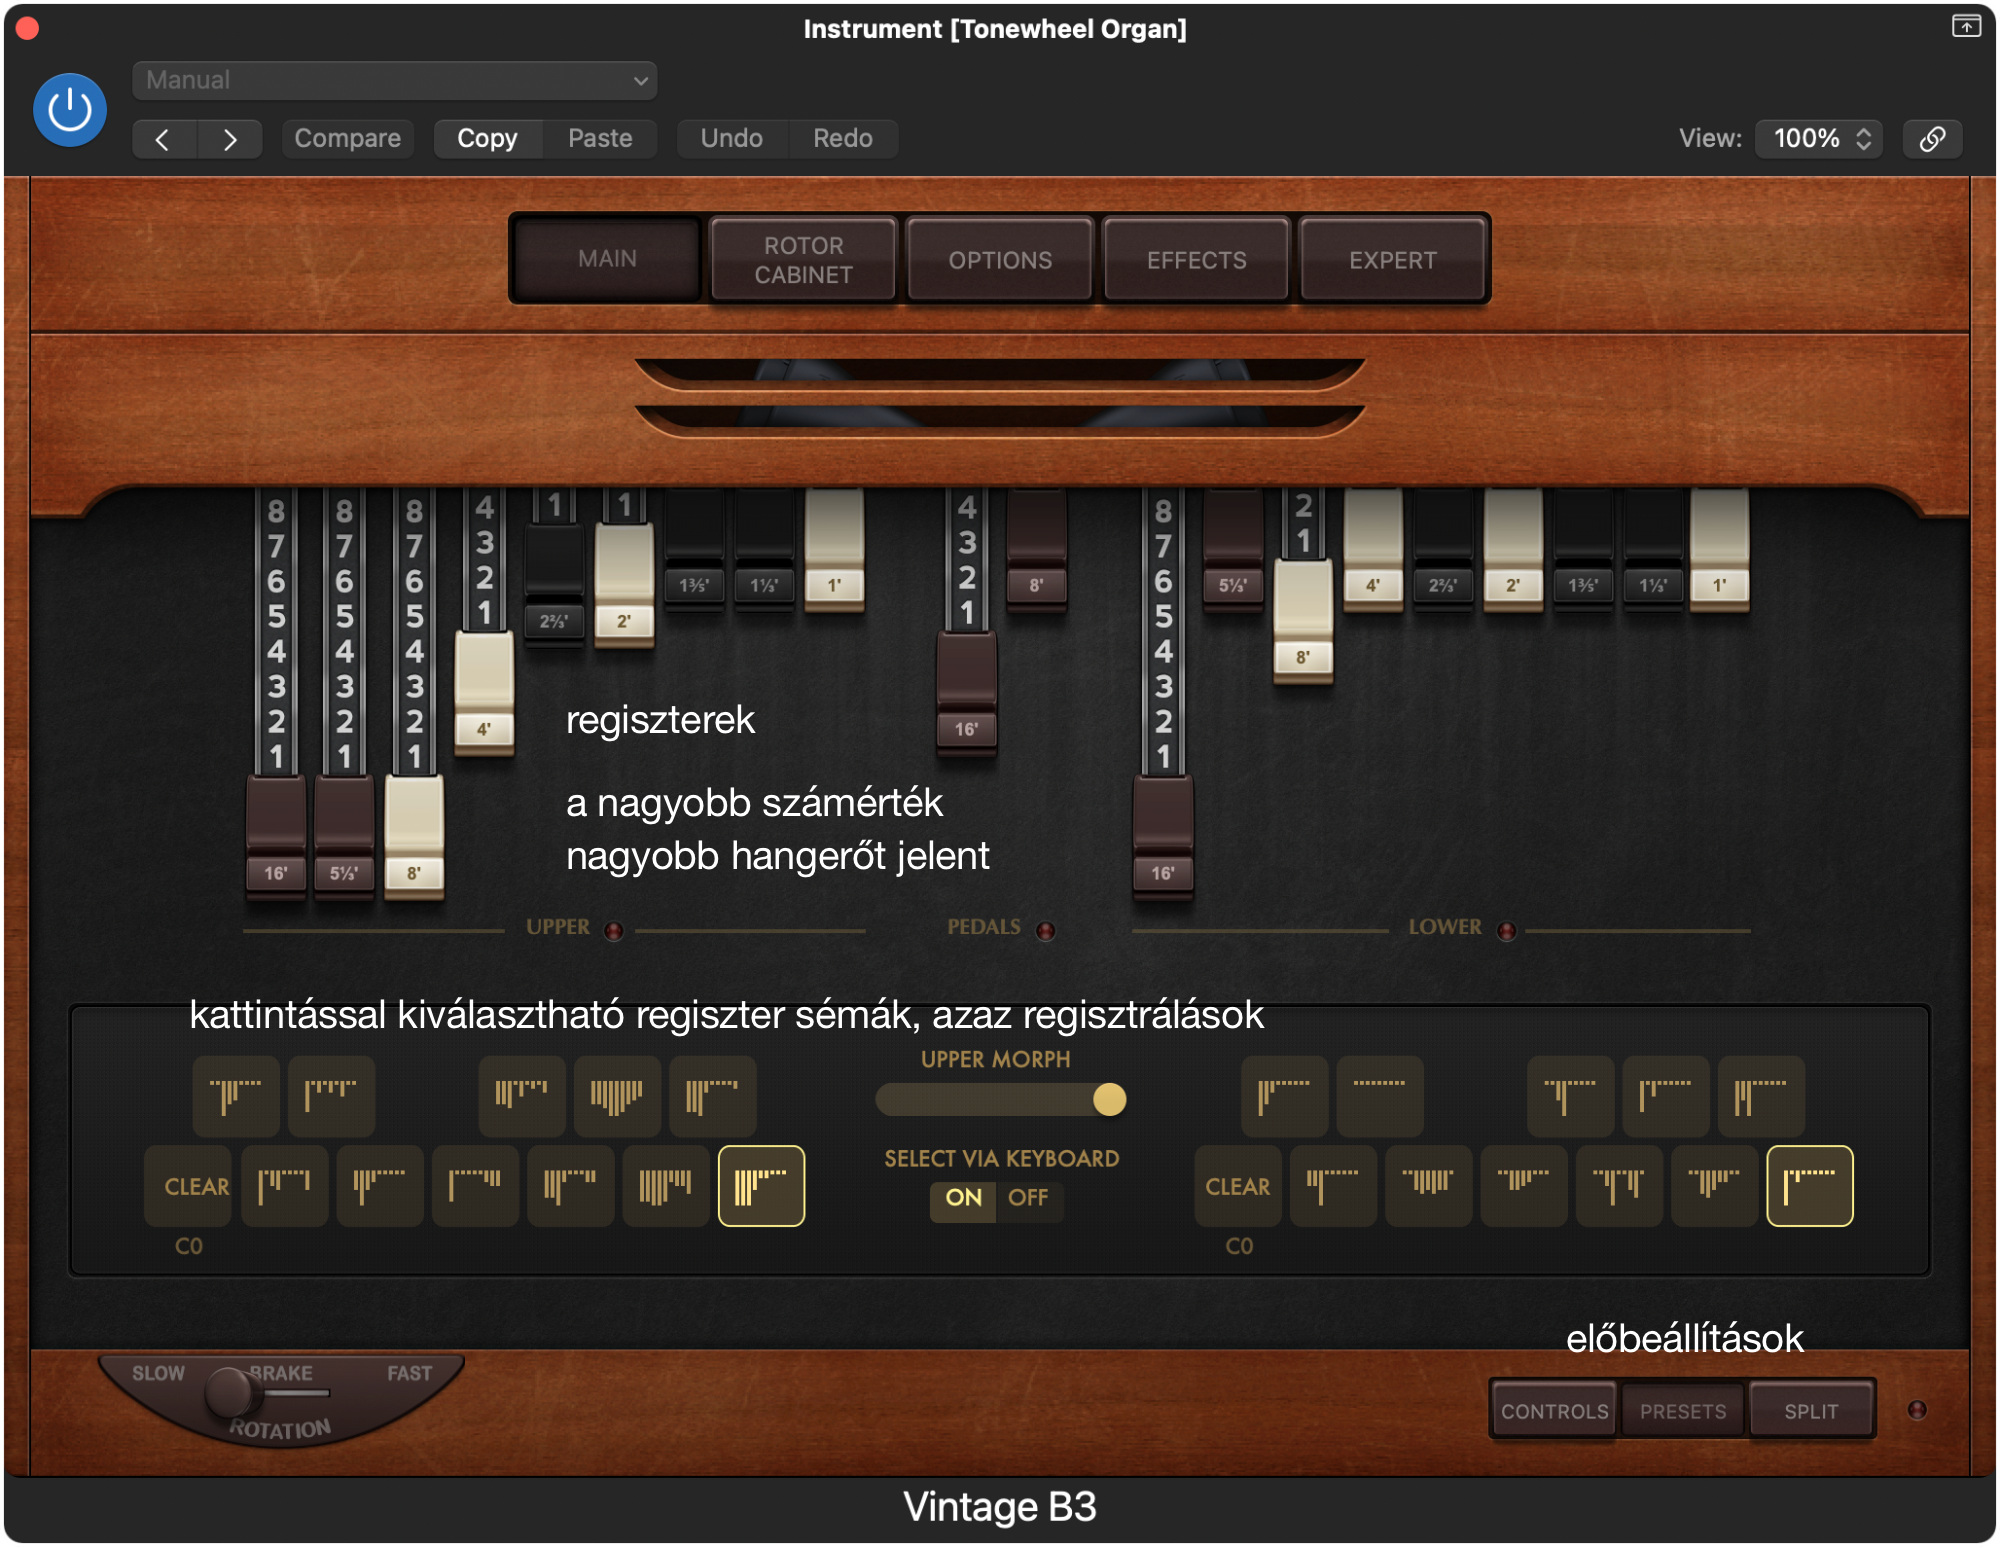
Task: Select highlighted lower registration preset key
Action: pyautogui.click(x=1809, y=1186)
